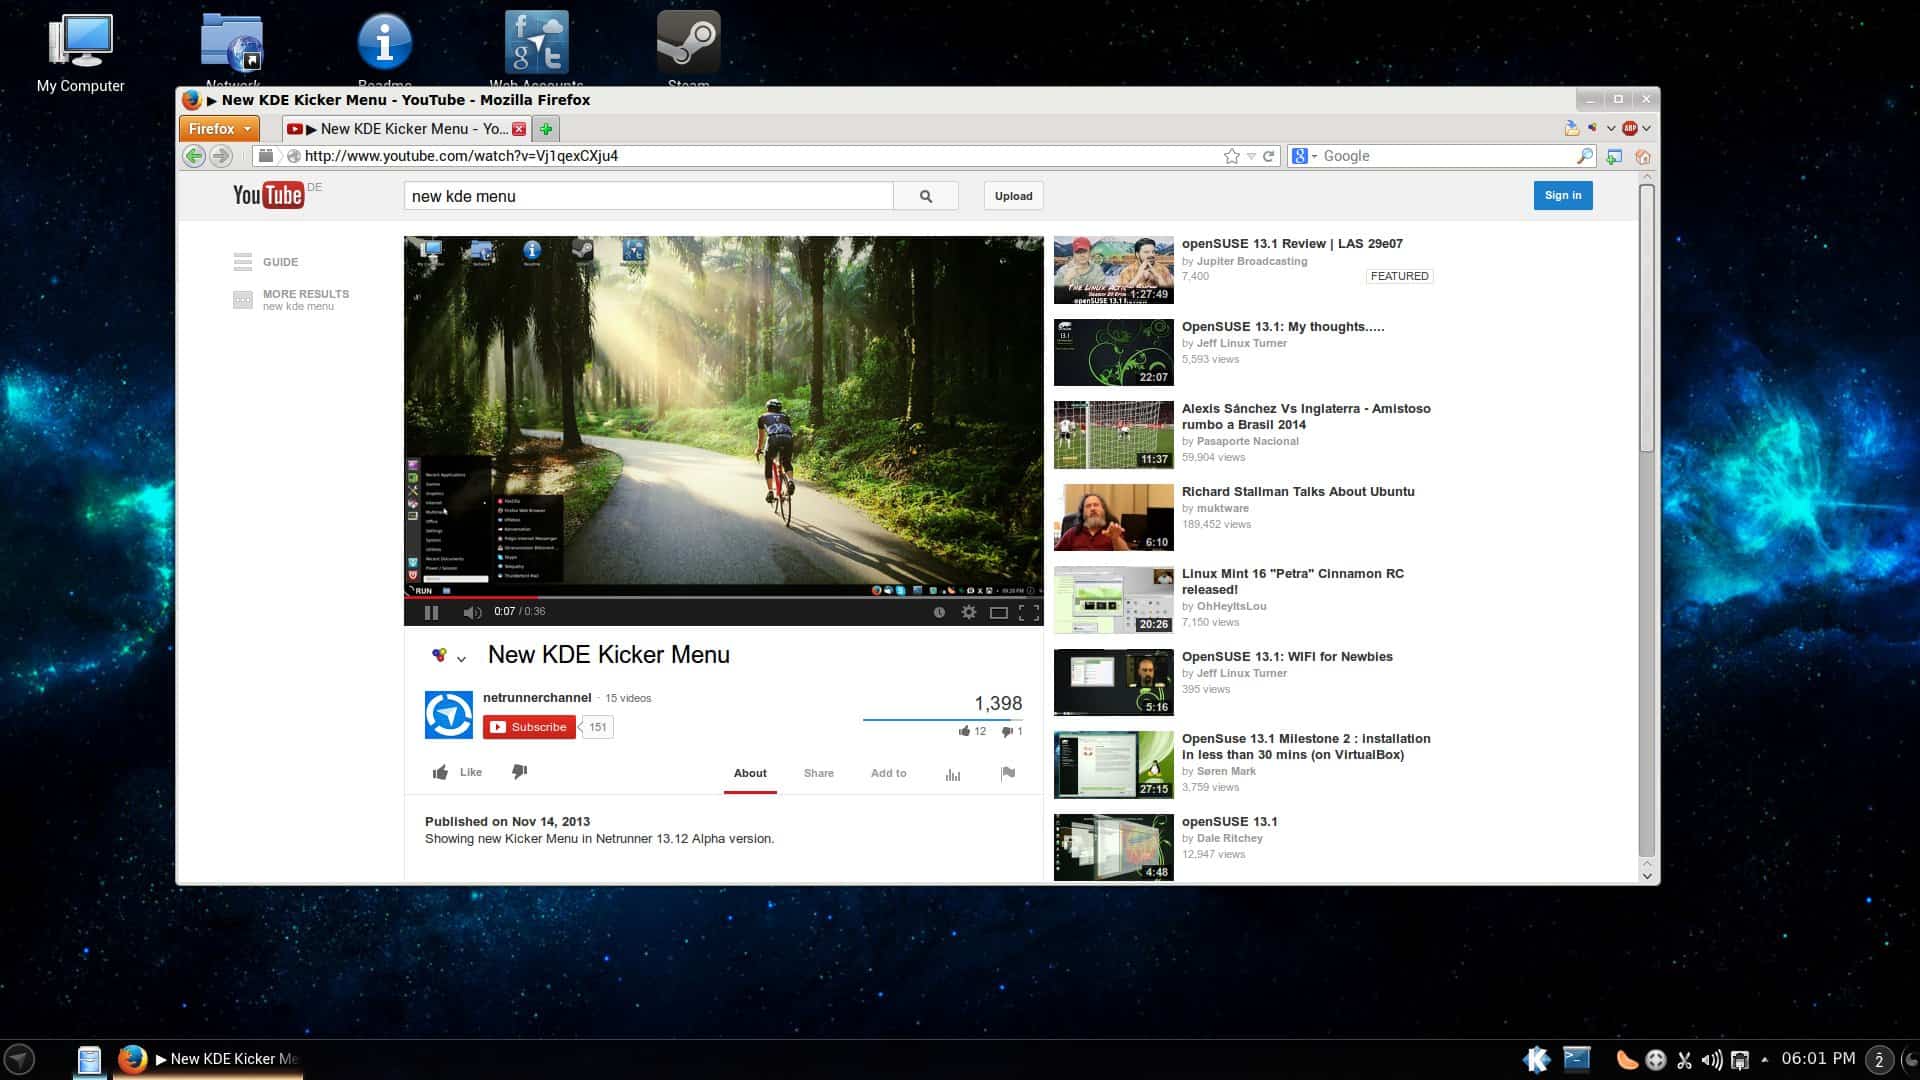Switch the video to fullscreen
This screenshot has width=1920, height=1080.
[1028, 612]
